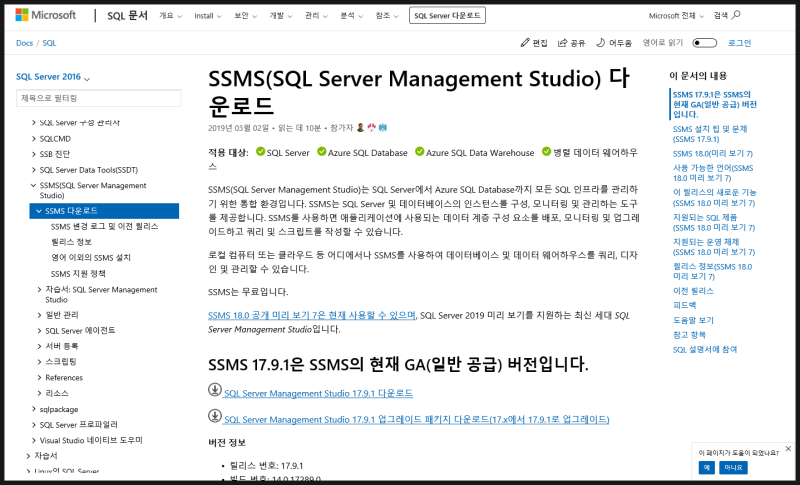Open 영어 이외의 SSMS 설치 item
The image size is (800, 485).
(x=91, y=258)
